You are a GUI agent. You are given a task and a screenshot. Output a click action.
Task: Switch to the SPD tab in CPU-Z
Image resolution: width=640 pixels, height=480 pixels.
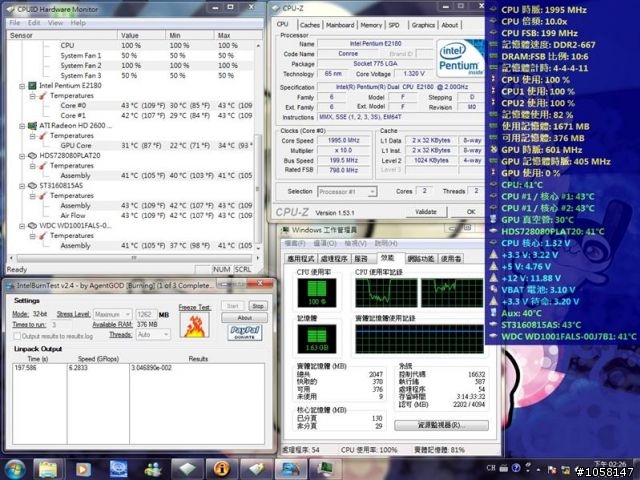(x=394, y=25)
